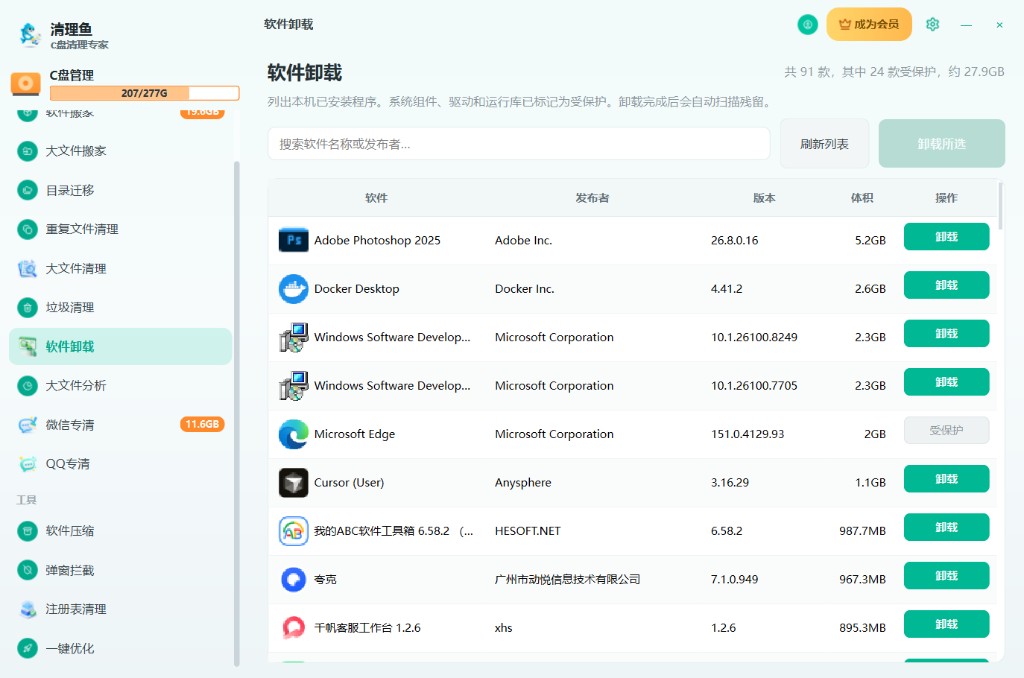Select 大文件搬家 in sidebar
The image size is (1024, 678).
[x=121, y=151]
